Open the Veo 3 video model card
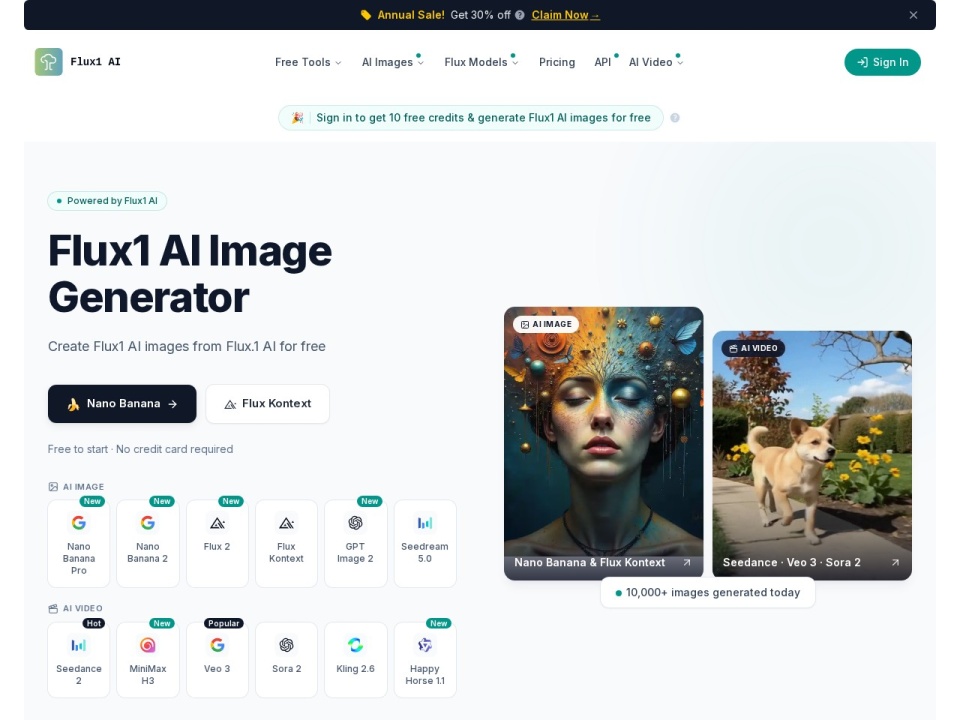The width and height of the screenshot is (960, 720). click(x=217, y=659)
